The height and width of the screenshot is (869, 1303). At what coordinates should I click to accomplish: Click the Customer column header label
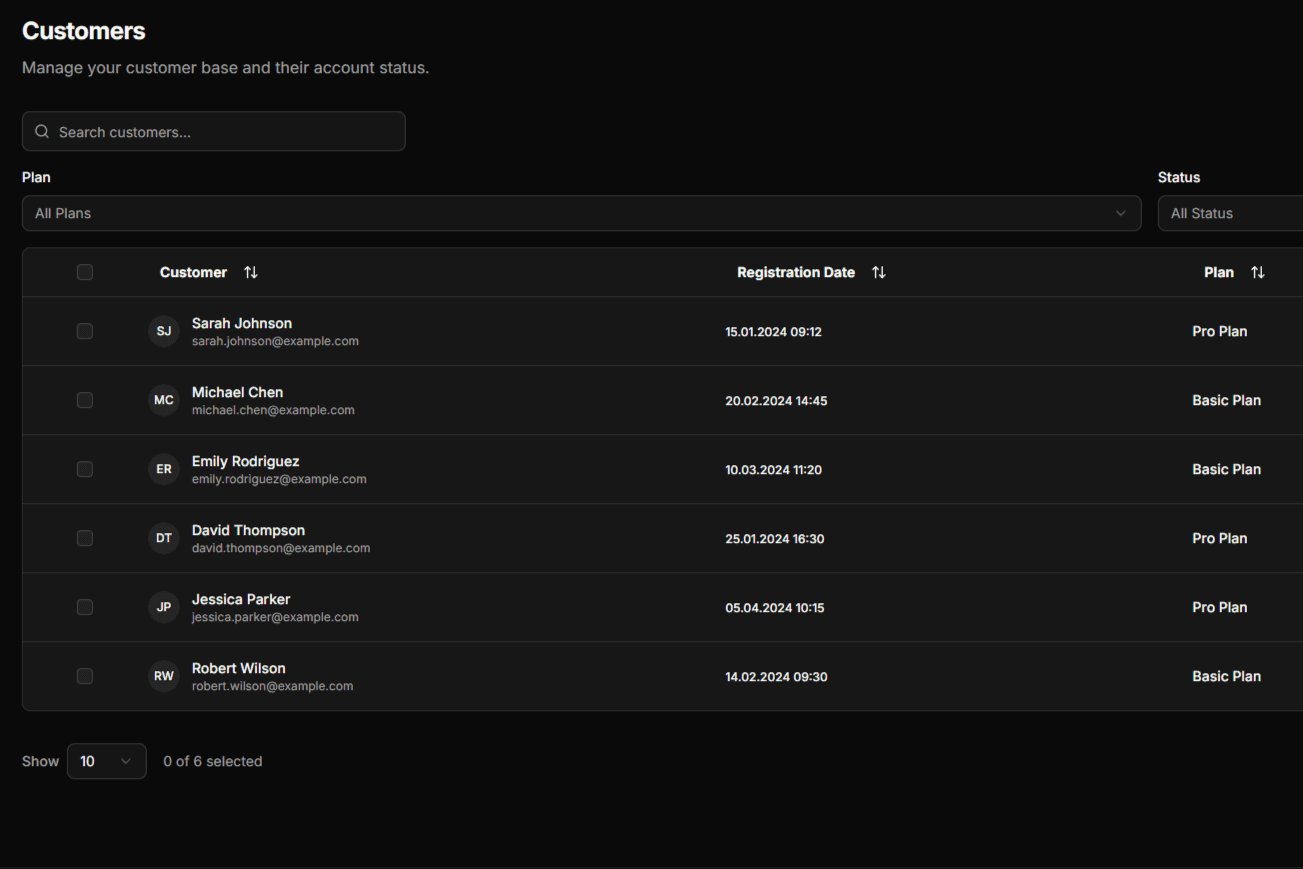tap(193, 272)
